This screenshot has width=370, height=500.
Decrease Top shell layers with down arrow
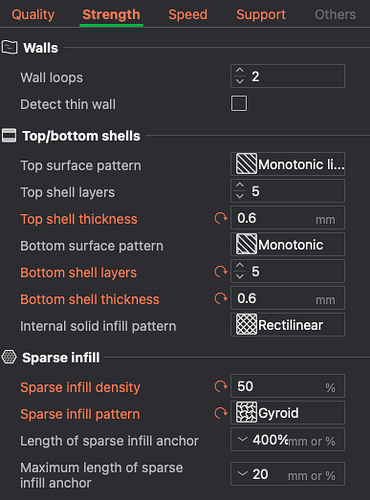pyautogui.click(x=240, y=196)
